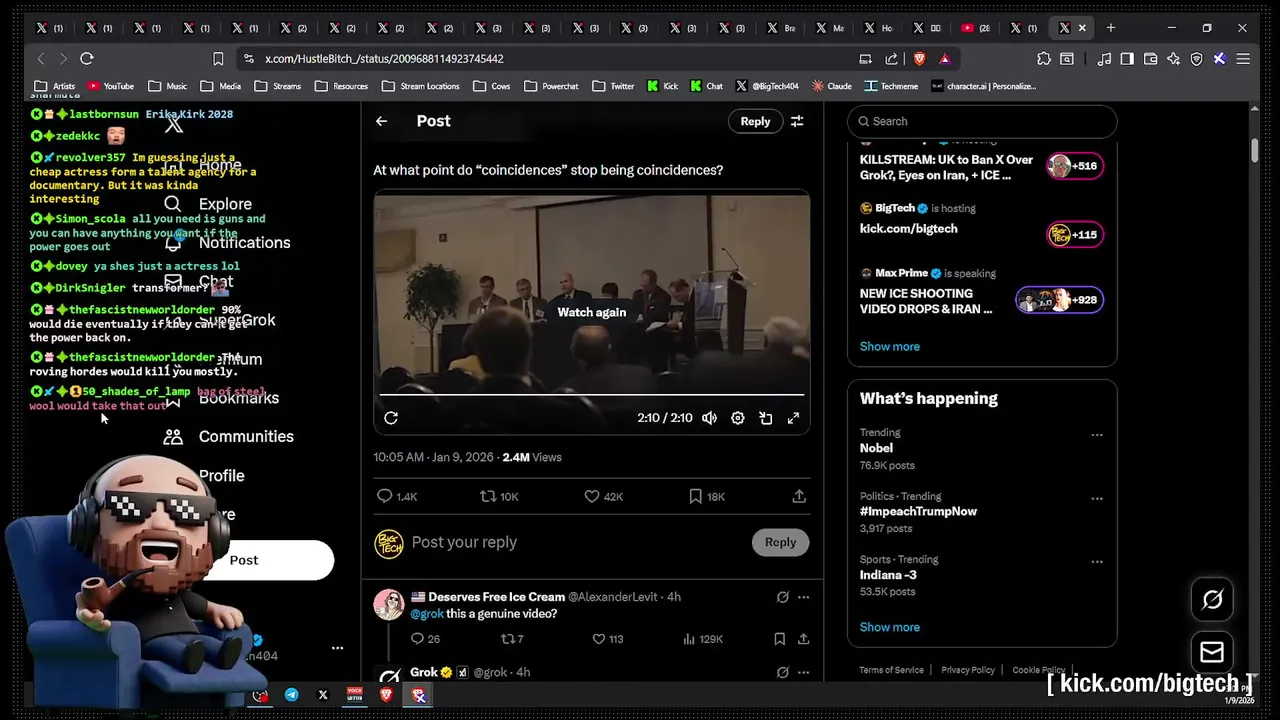
Task: Share this page via address bar share icon
Action: [891, 59]
